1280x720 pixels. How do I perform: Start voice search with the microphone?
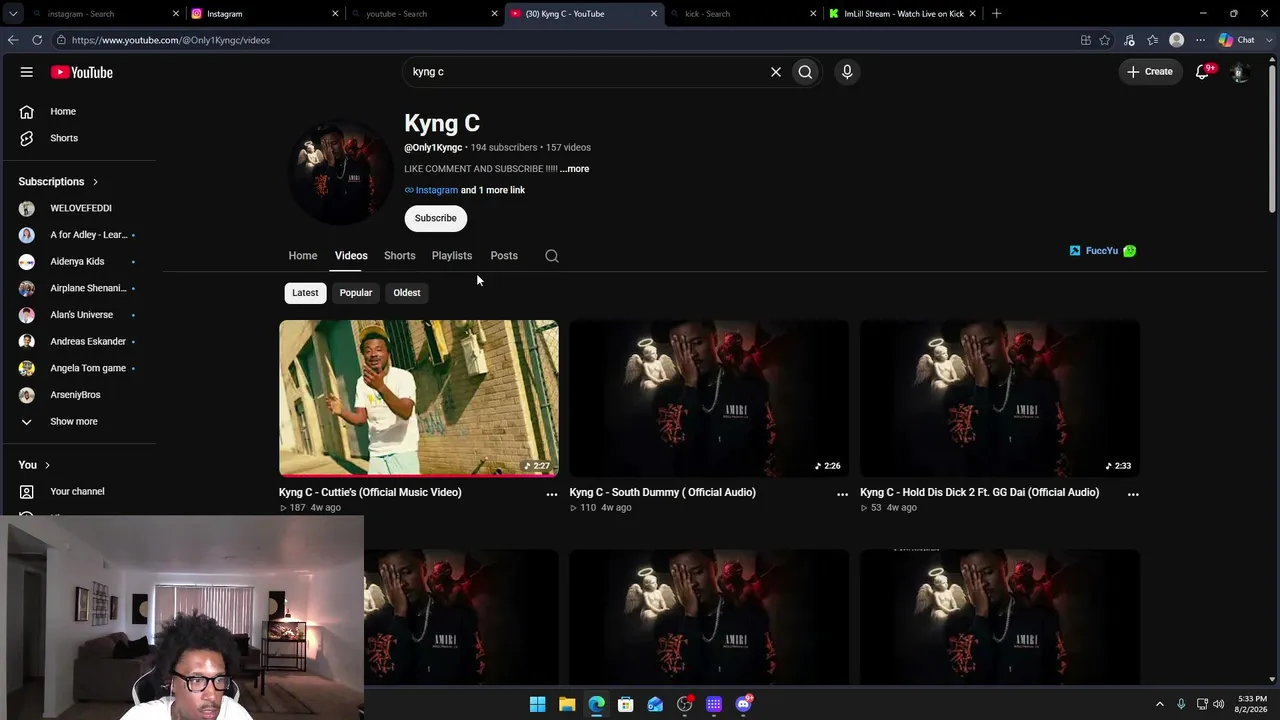pos(847,72)
